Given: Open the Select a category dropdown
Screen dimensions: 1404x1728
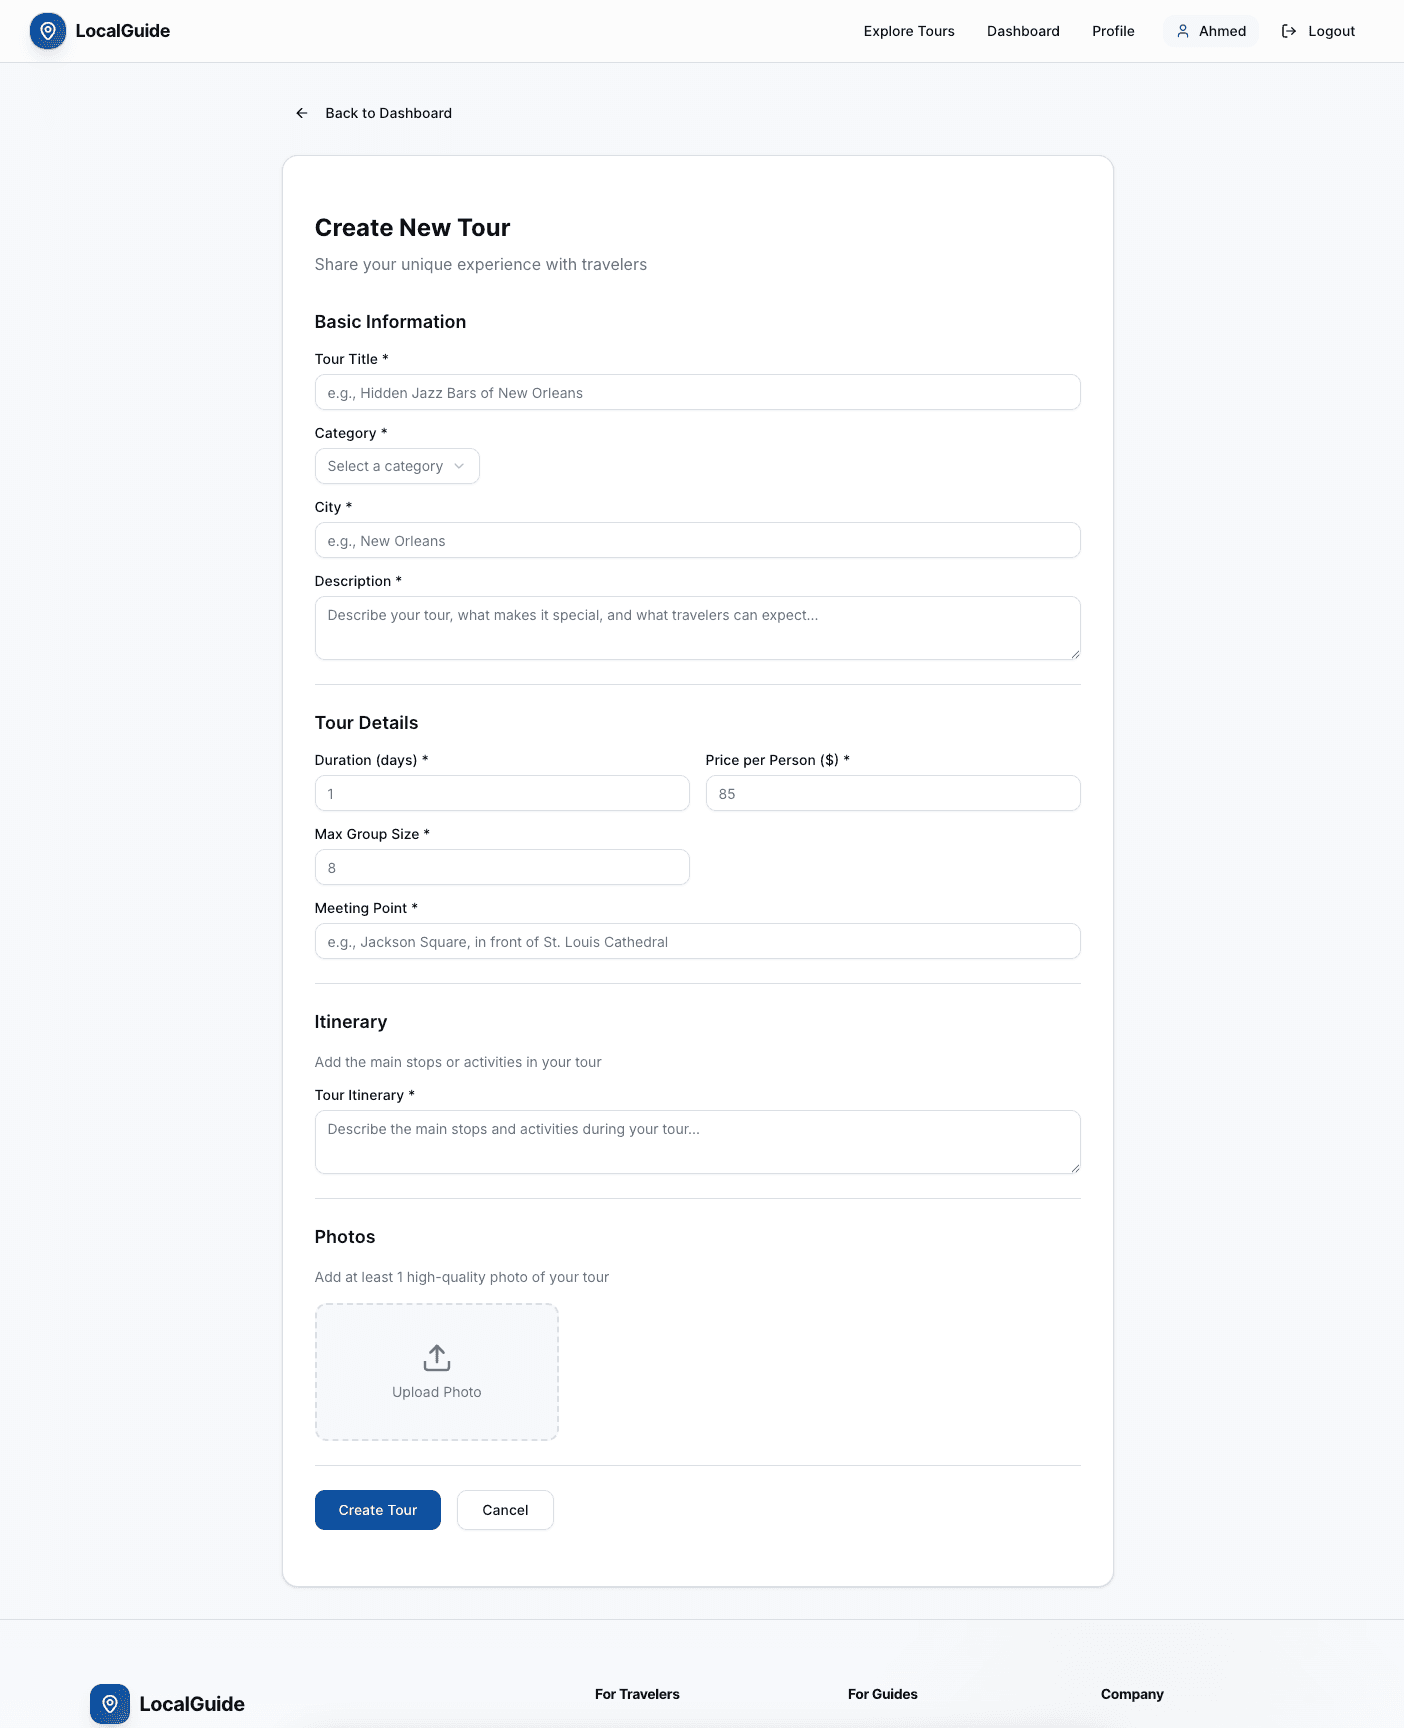Looking at the screenshot, I should [396, 466].
